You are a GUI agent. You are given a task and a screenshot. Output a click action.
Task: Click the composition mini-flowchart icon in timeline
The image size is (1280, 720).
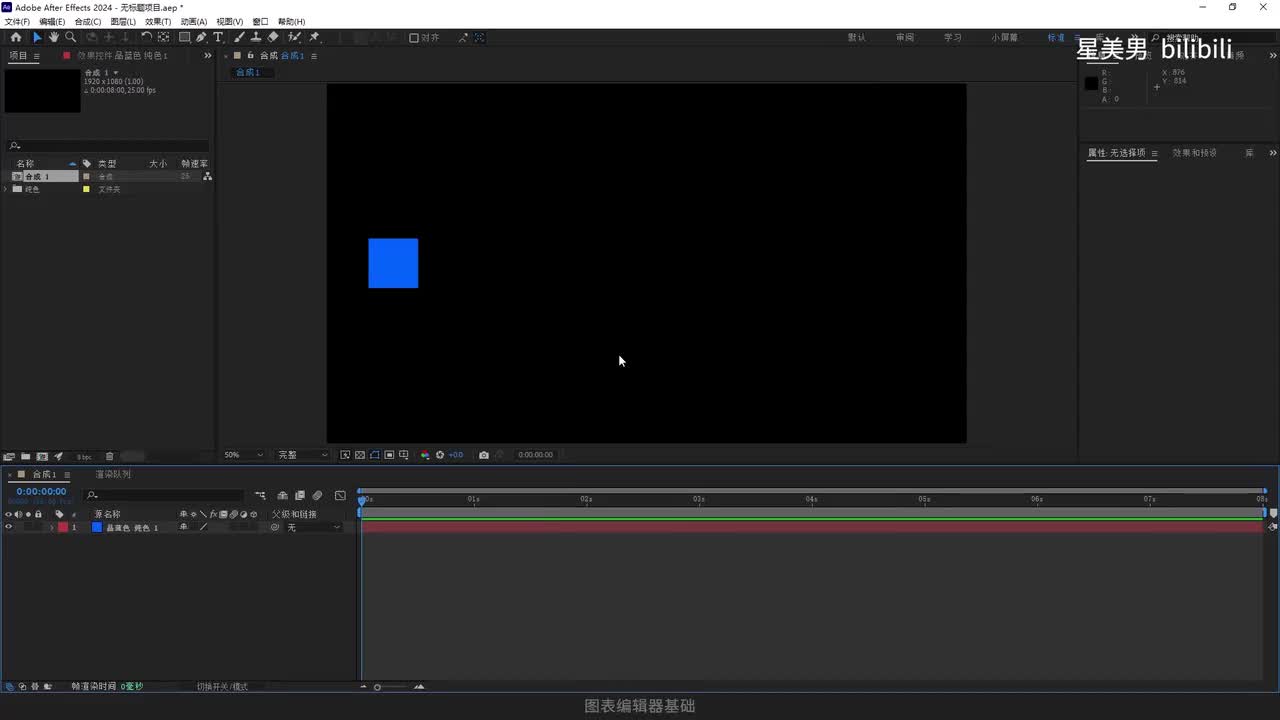261,495
